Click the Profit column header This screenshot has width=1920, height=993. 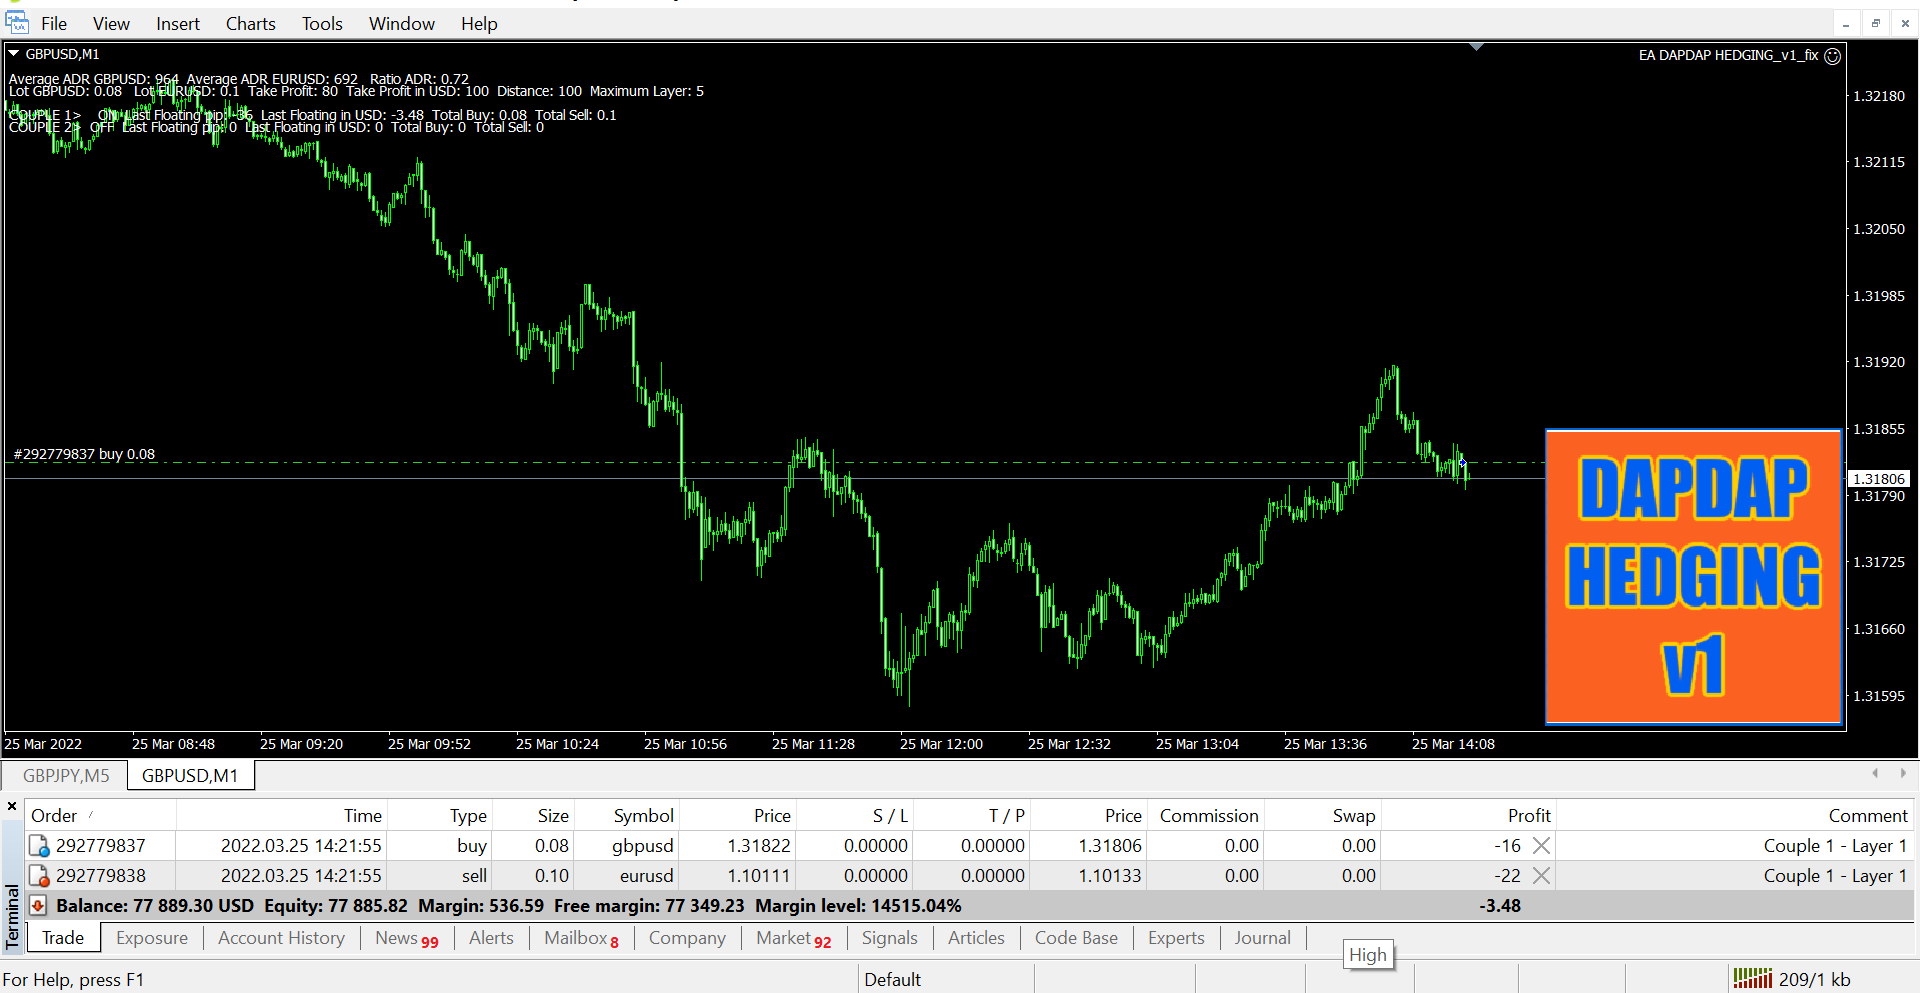(x=1528, y=816)
